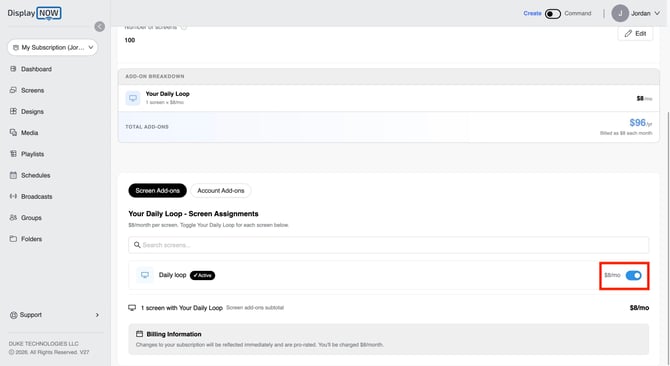The height and width of the screenshot is (366, 670).
Task: Click the Search screens input field
Action: point(388,245)
